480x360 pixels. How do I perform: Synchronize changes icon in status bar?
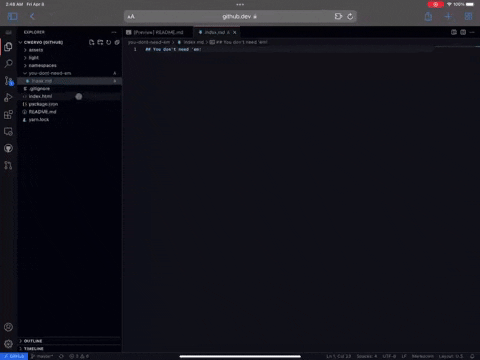[x=61, y=356]
